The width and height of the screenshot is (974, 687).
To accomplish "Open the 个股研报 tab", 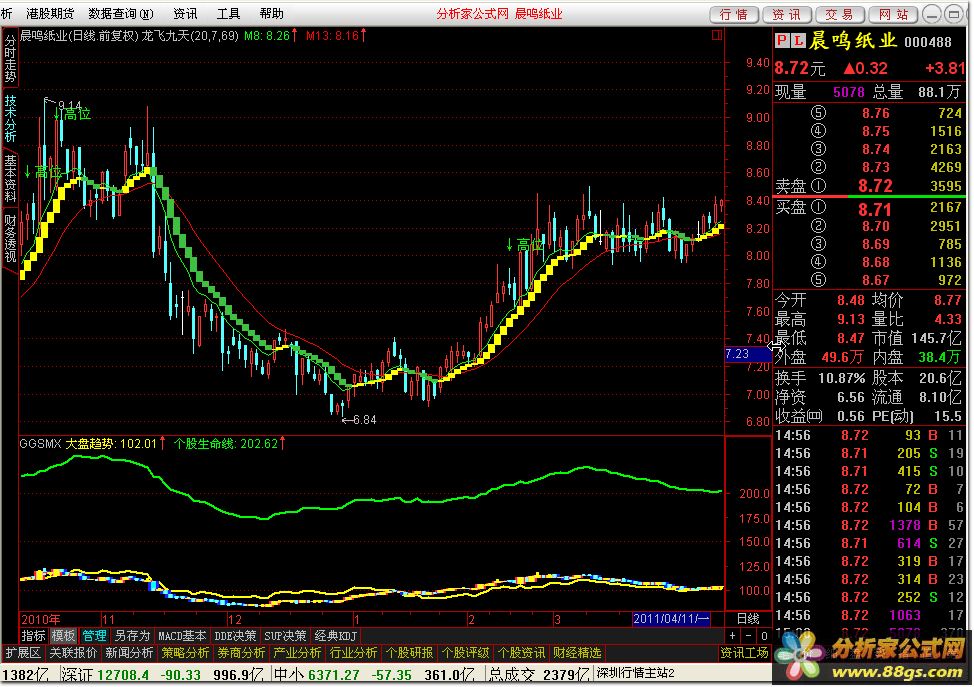I will tap(409, 653).
